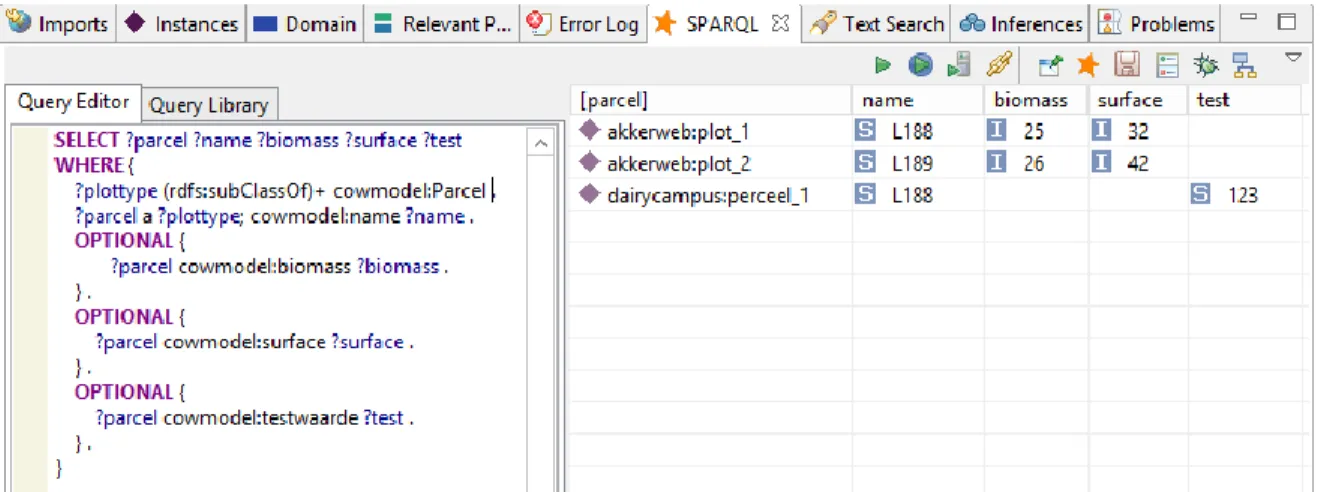Screen dimensions: 1321x492
Task: Select the akkerweb:plot_2 result row
Action: 940,163
